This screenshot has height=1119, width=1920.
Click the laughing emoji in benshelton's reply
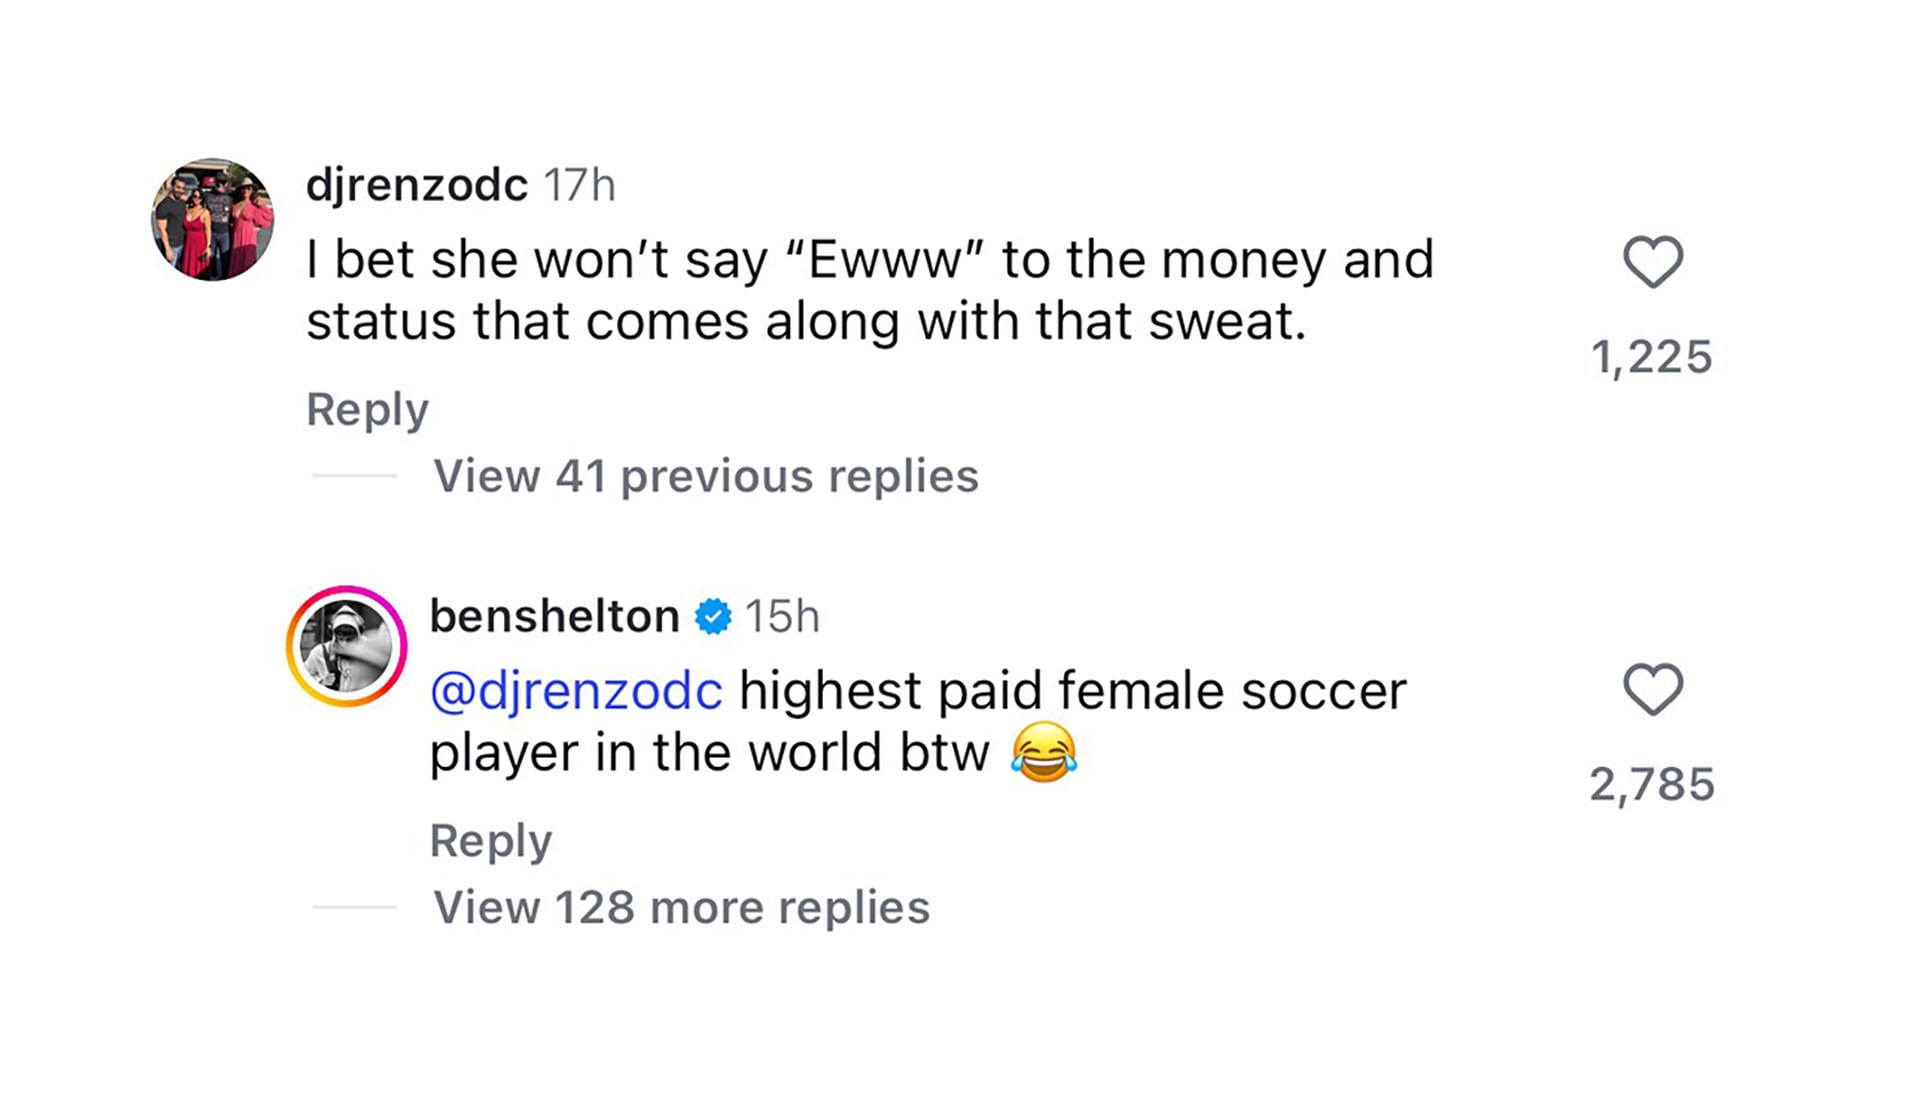point(1046,752)
